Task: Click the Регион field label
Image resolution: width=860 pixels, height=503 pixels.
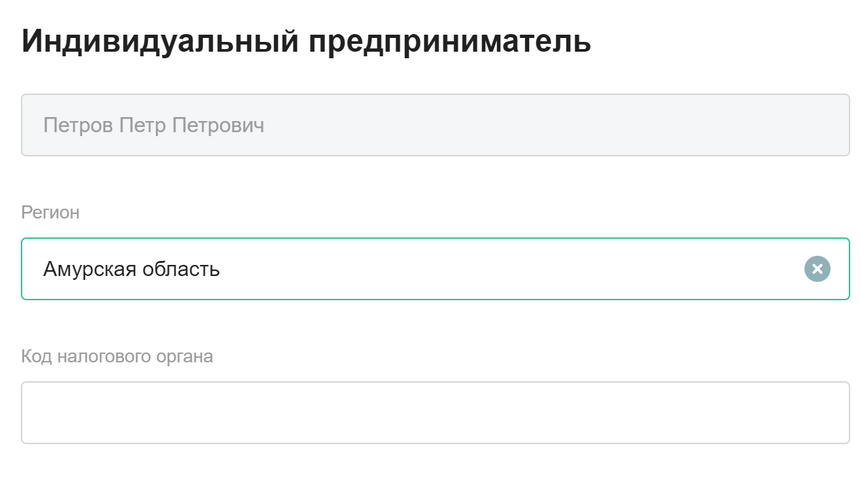Action: [50, 212]
